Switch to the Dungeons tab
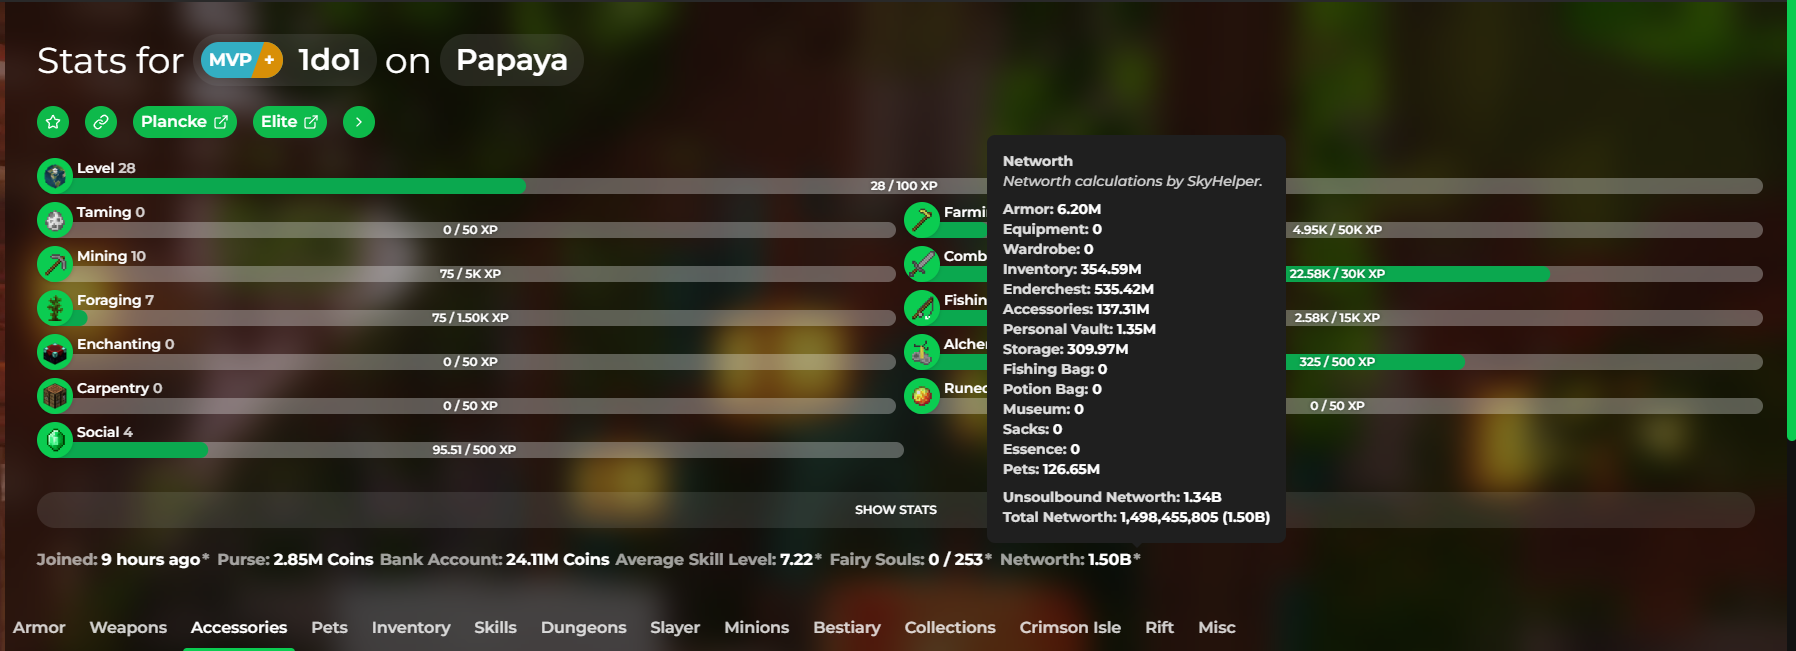 coord(583,627)
